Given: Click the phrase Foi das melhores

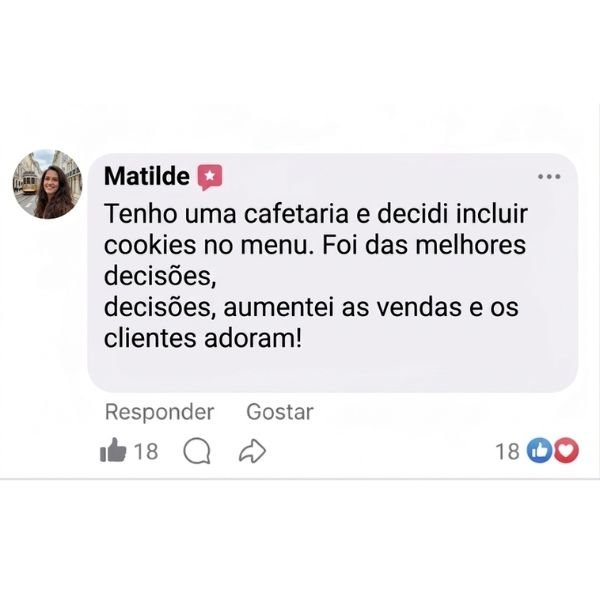Looking at the screenshot, I should [424, 245].
